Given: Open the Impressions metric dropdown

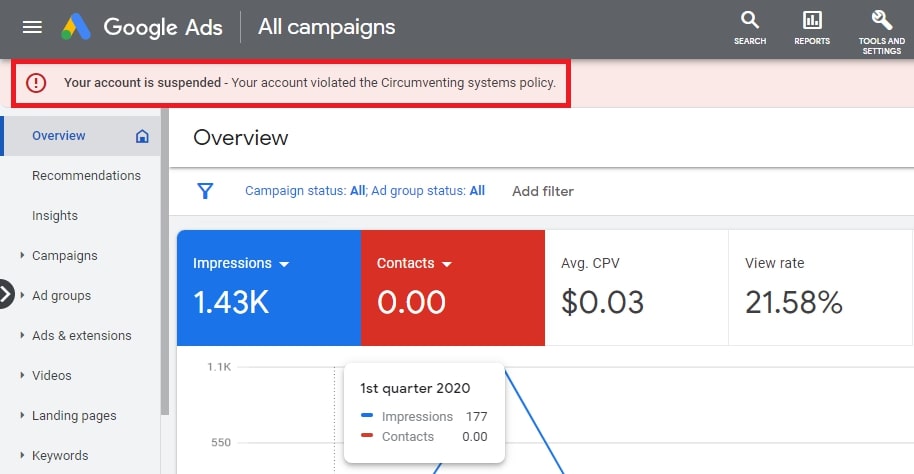Looking at the screenshot, I should click(283, 264).
